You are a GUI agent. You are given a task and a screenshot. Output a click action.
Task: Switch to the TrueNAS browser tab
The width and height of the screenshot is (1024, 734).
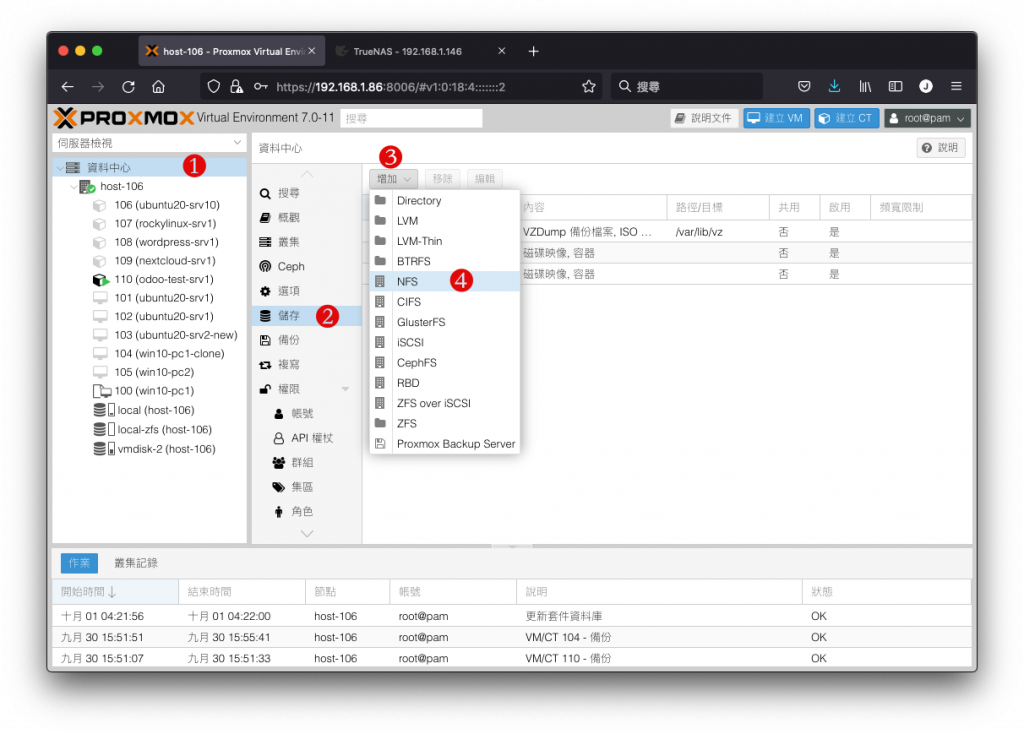pos(420,51)
